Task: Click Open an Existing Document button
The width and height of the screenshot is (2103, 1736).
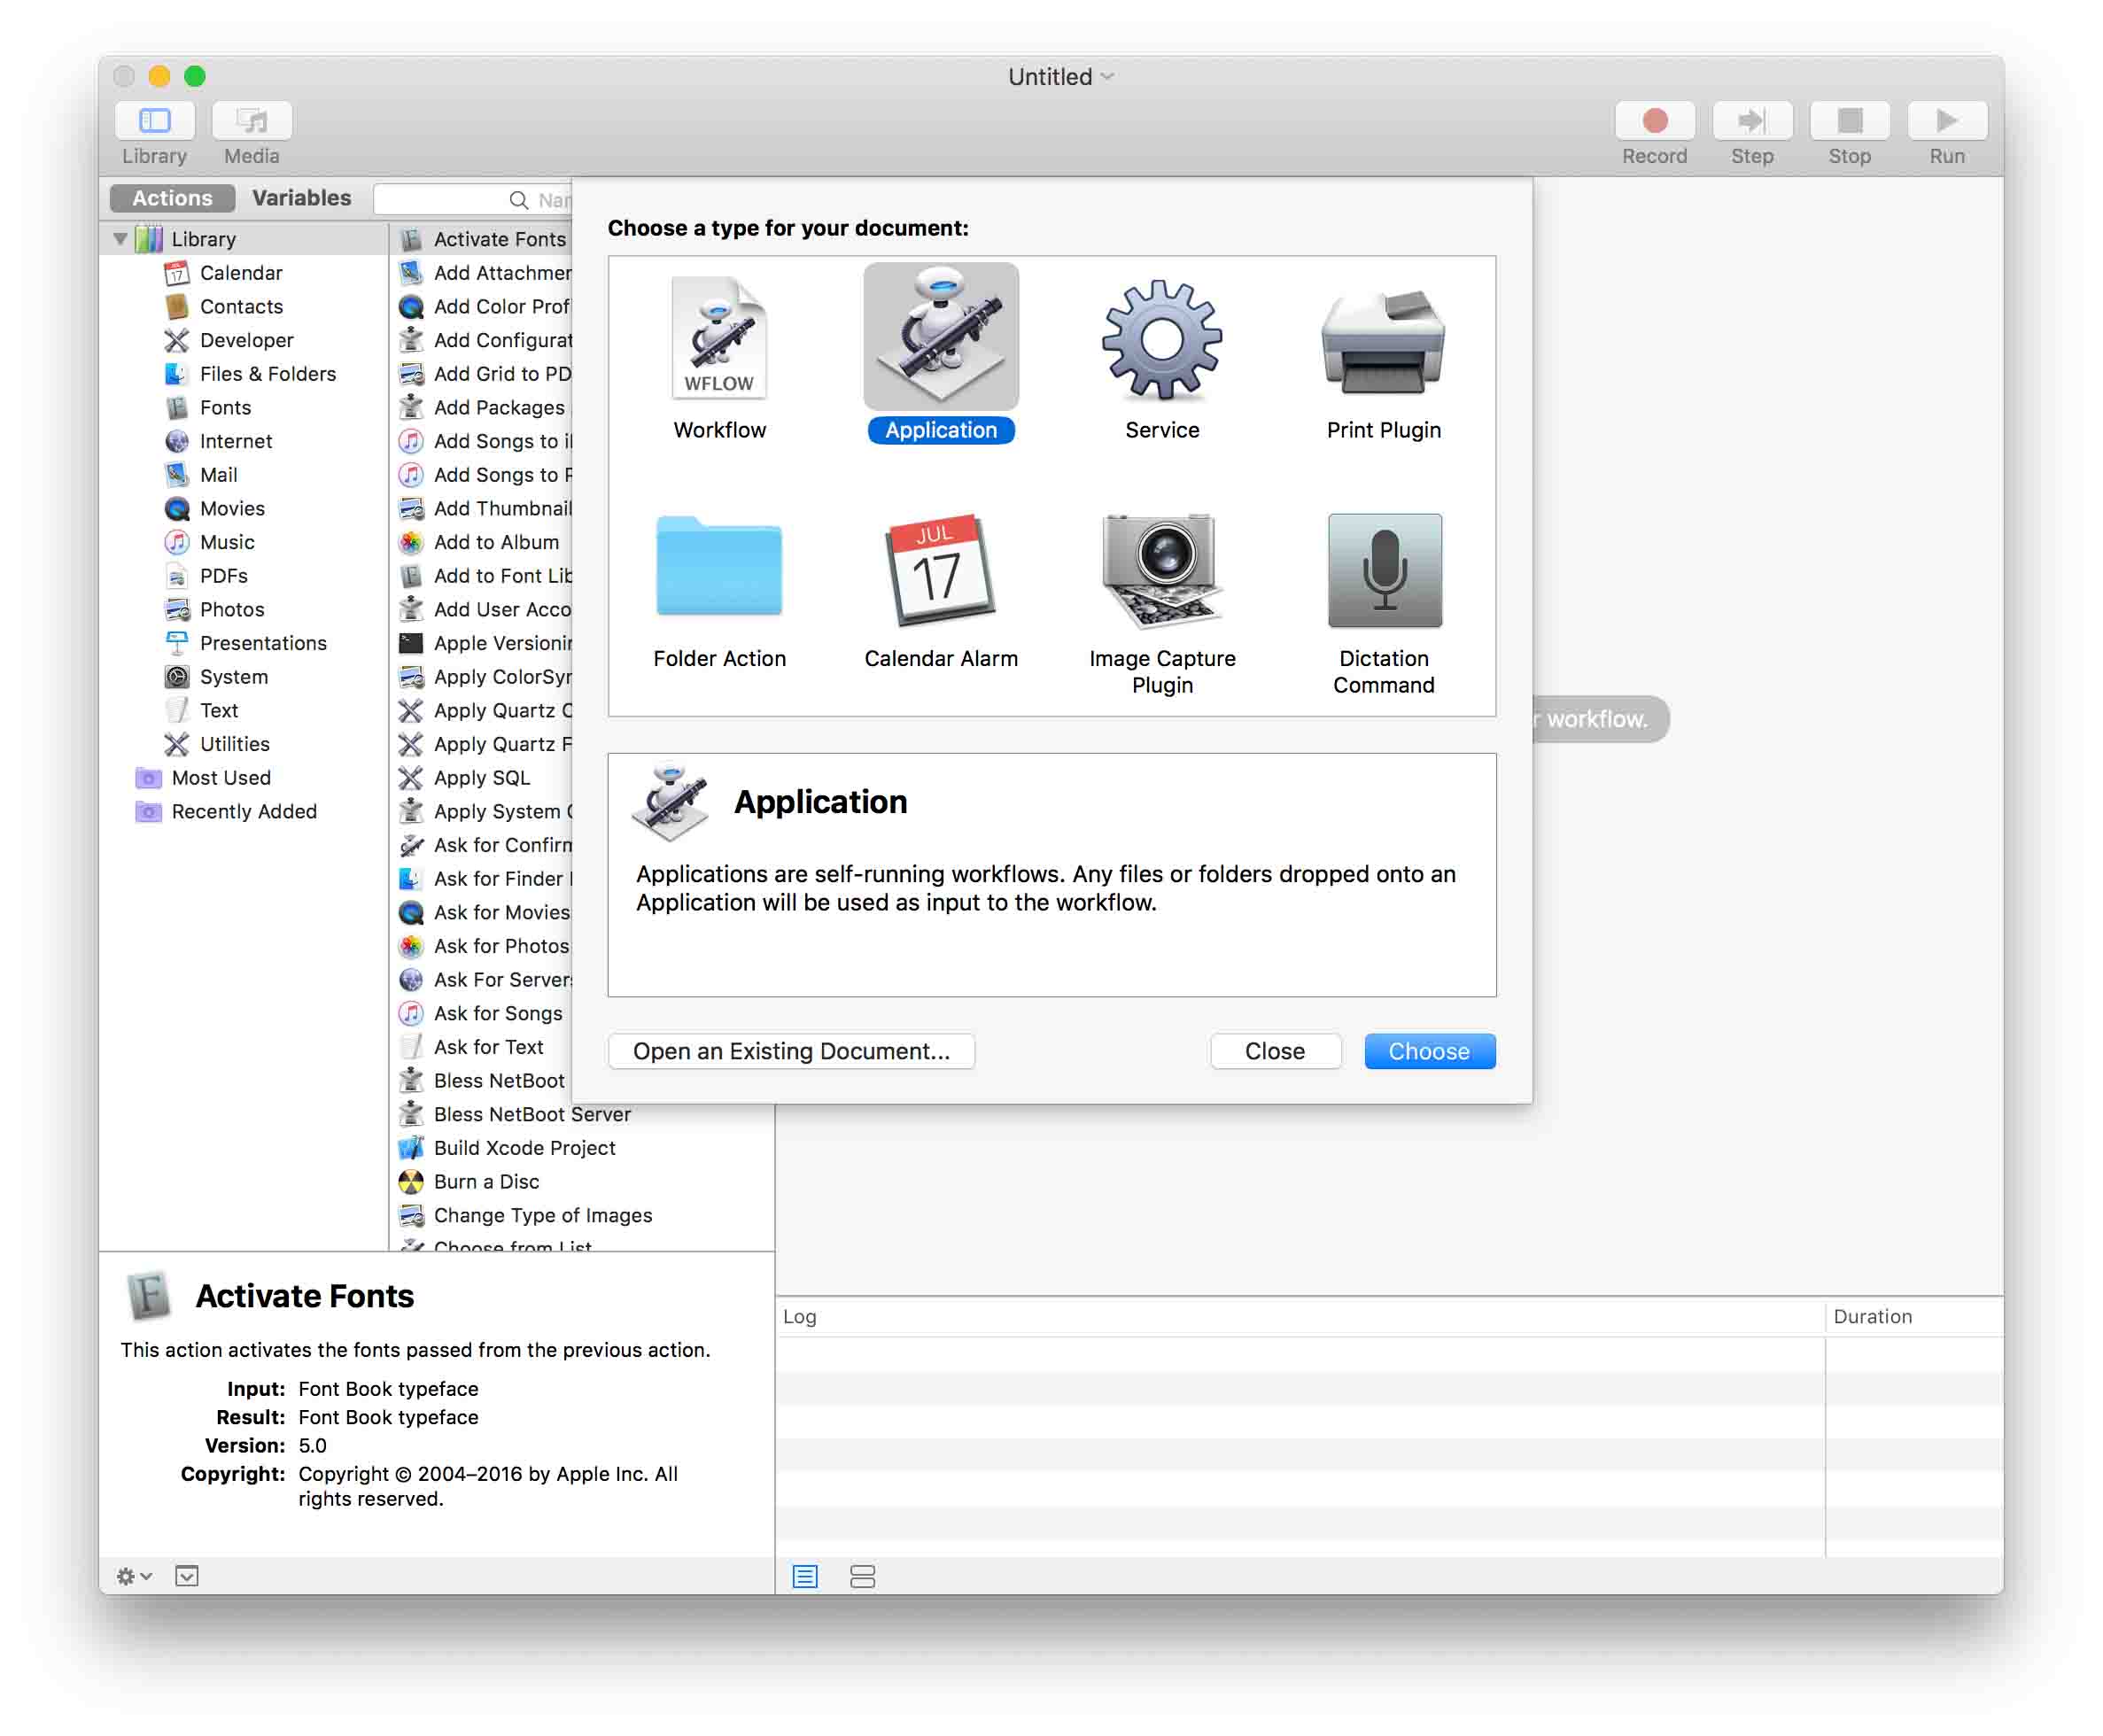Action: pyautogui.click(x=791, y=1051)
